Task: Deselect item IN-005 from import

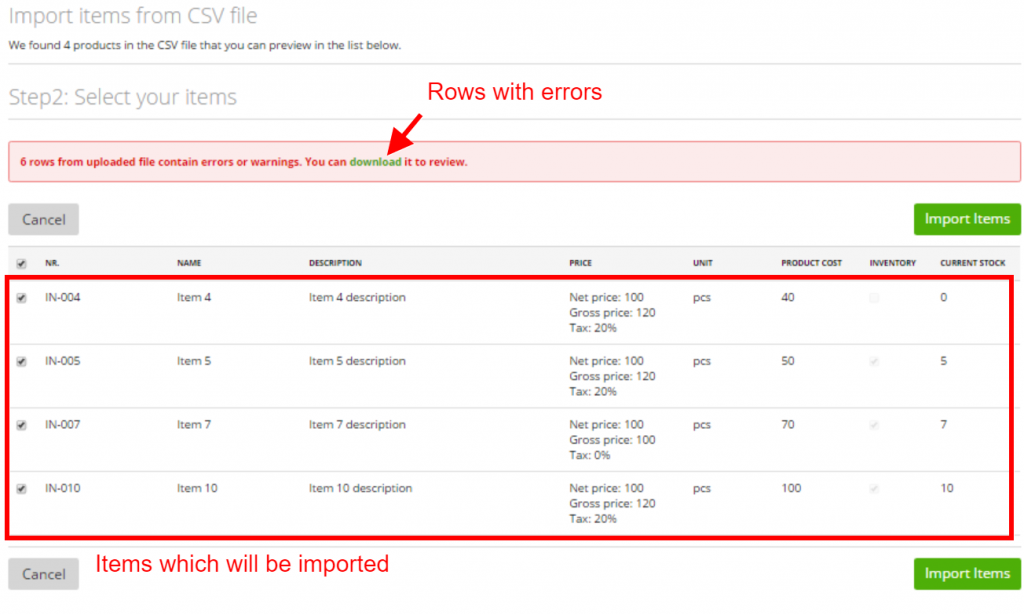Action: tap(21, 361)
